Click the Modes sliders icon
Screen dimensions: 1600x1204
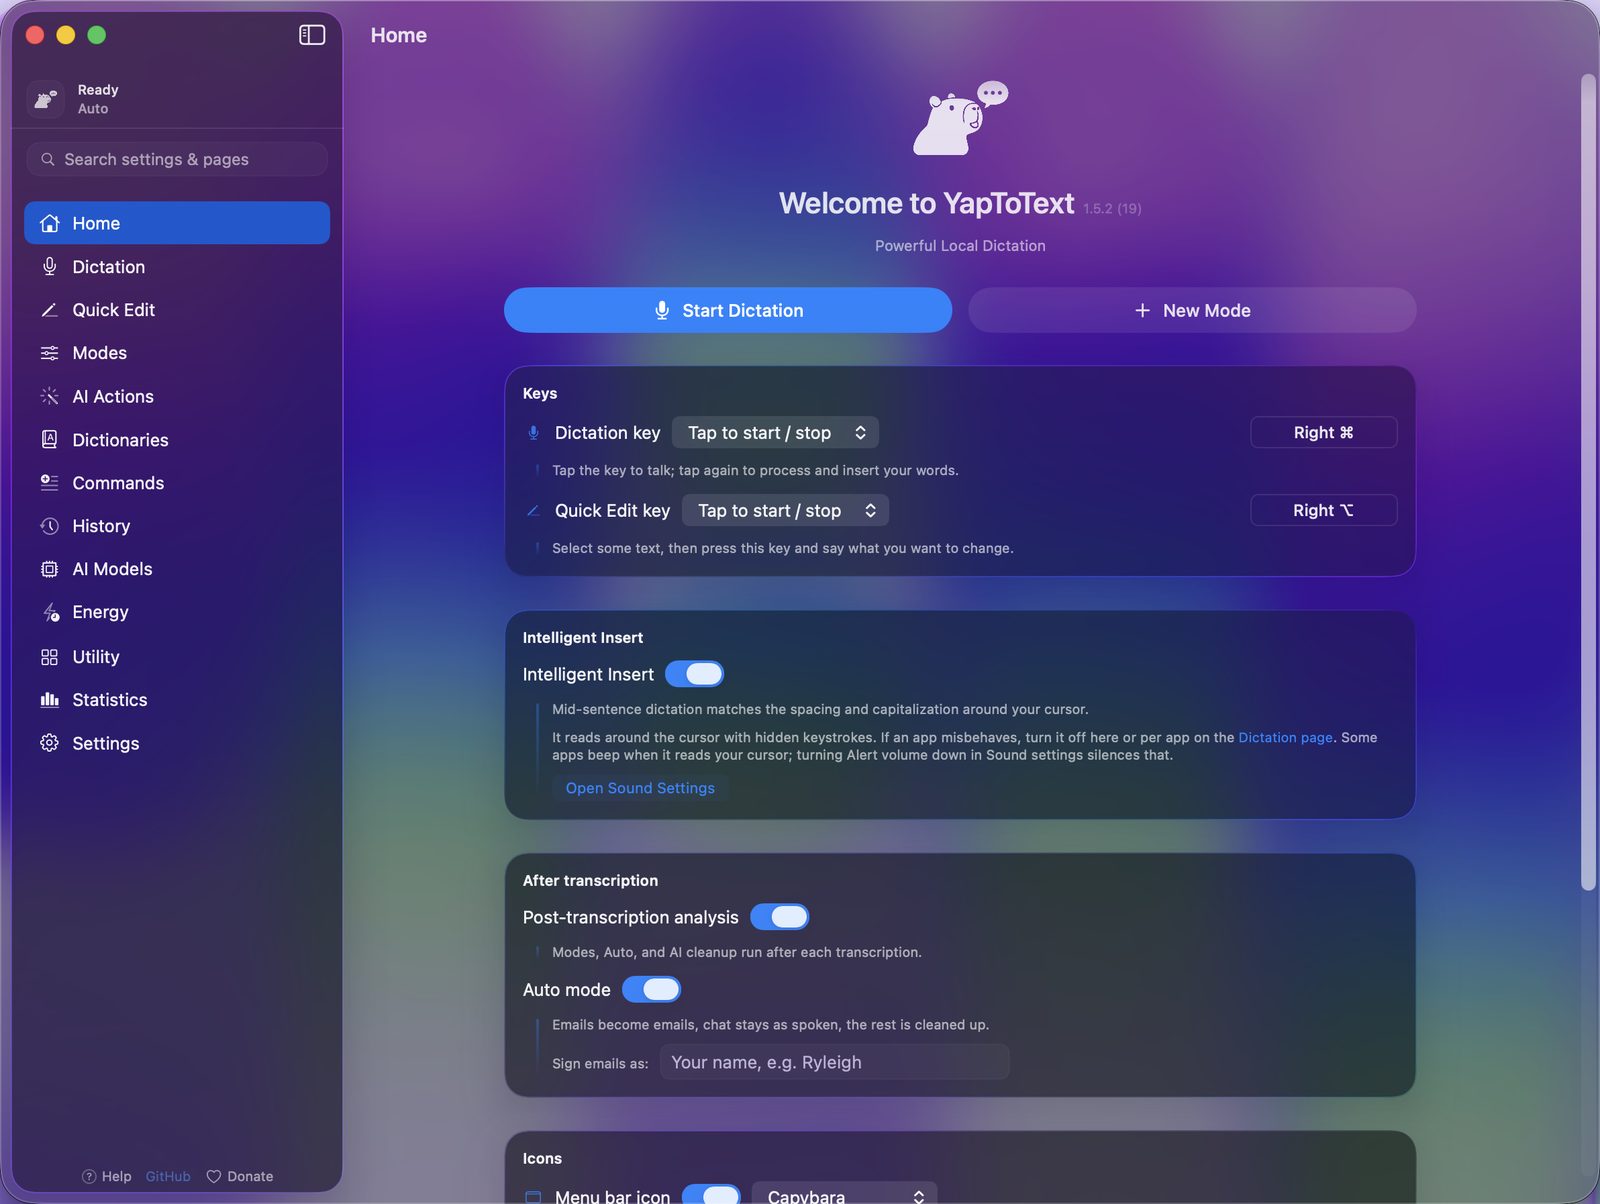click(x=49, y=353)
